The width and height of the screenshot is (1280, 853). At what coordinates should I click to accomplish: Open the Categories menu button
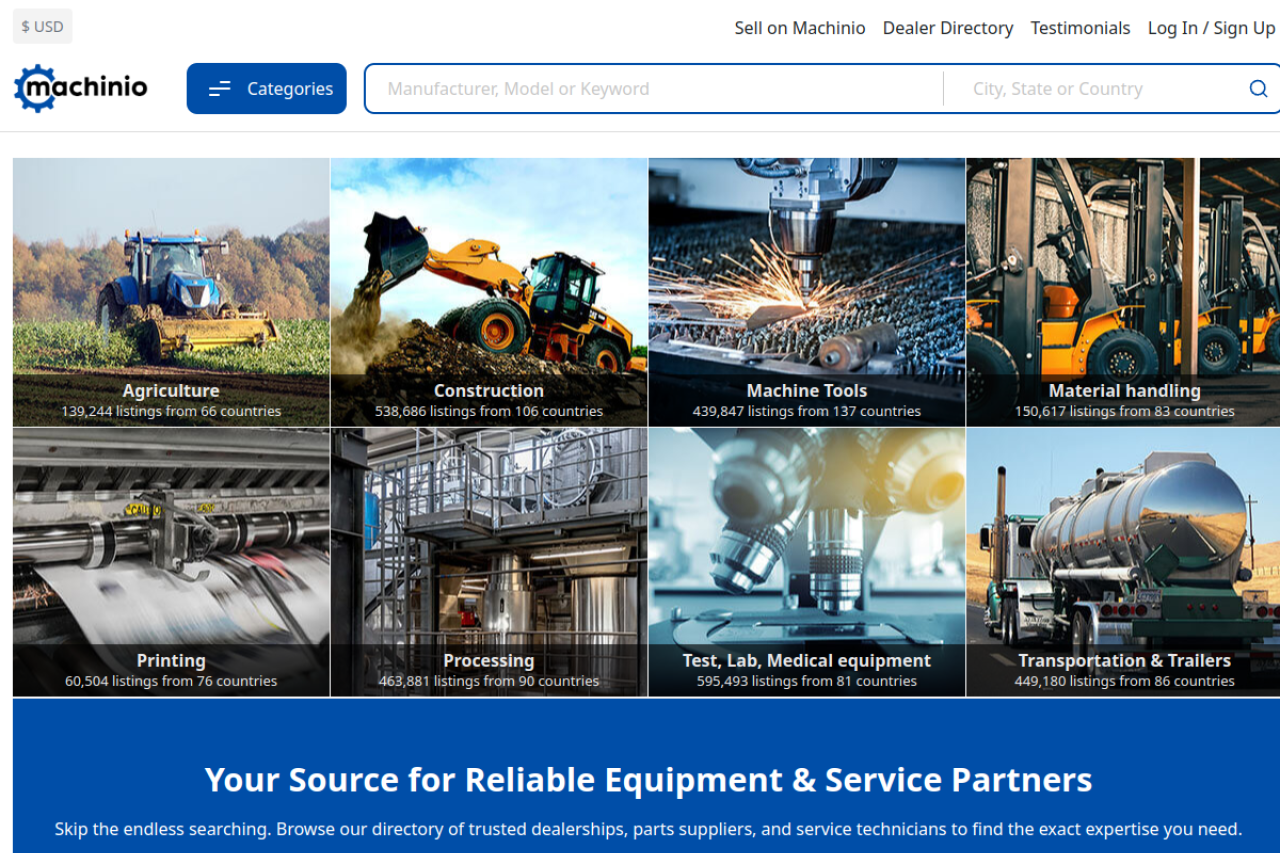click(267, 89)
